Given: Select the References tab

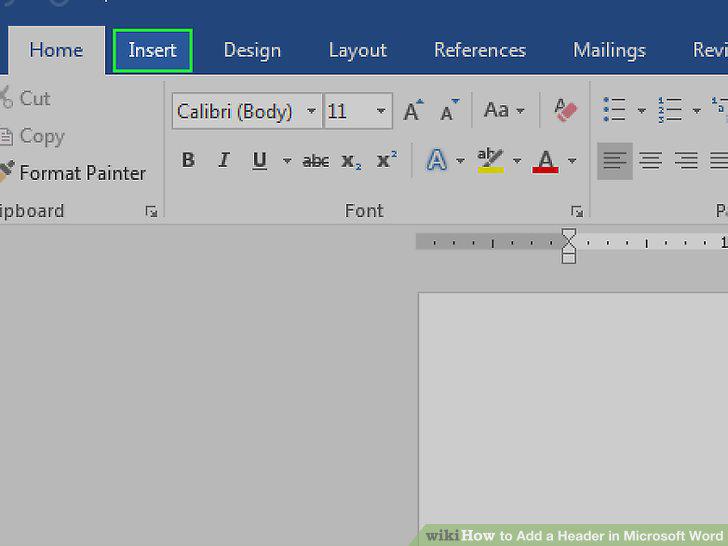Looking at the screenshot, I should [x=480, y=50].
